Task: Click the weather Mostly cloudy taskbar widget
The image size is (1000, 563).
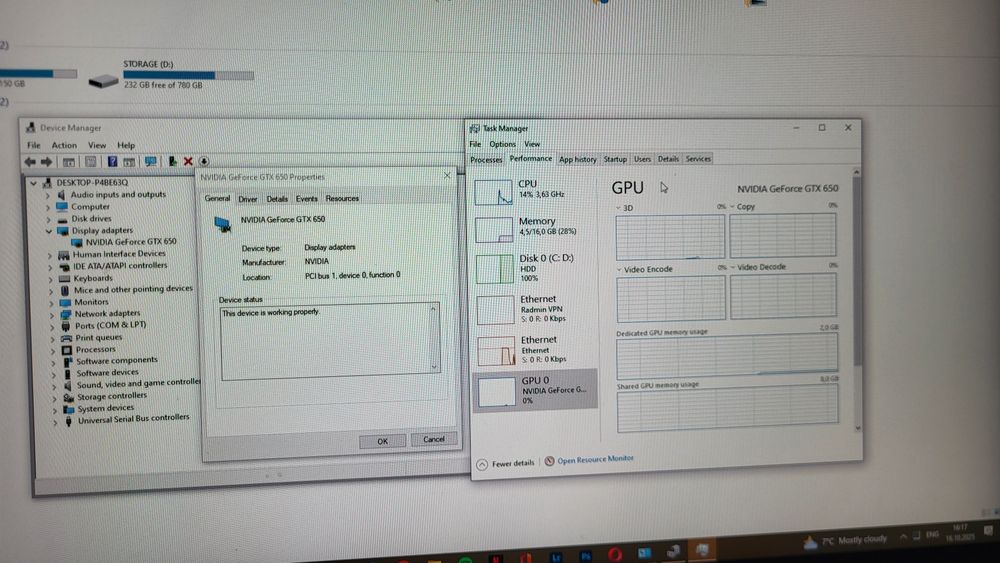Action: click(844, 541)
